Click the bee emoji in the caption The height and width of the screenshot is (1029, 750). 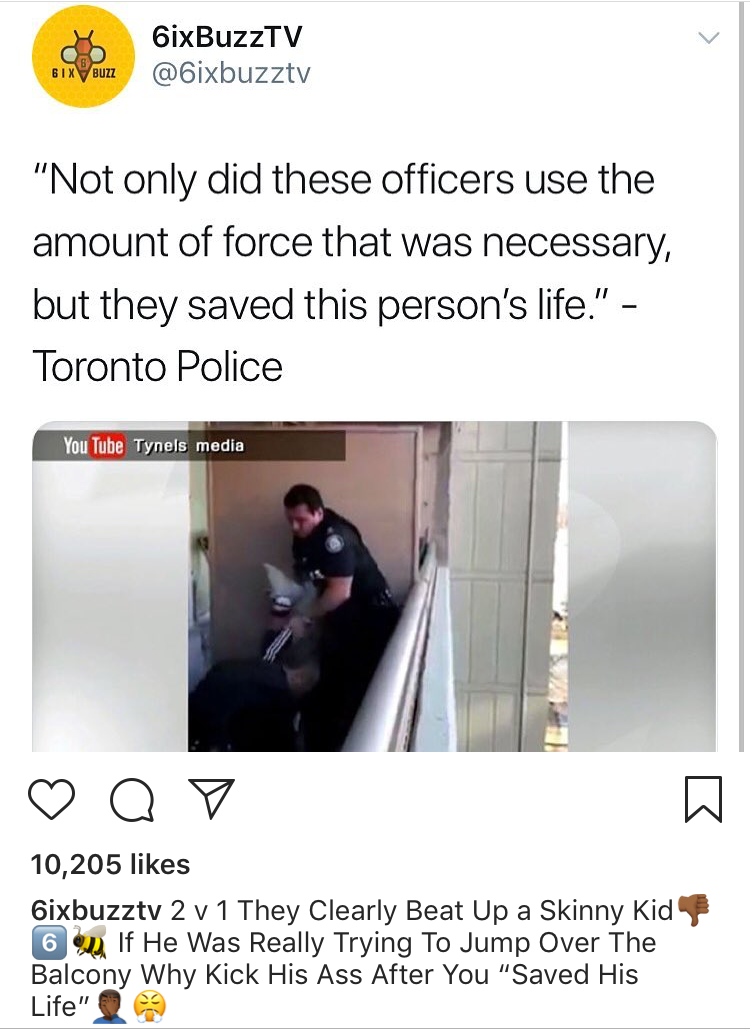tap(89, 942)
